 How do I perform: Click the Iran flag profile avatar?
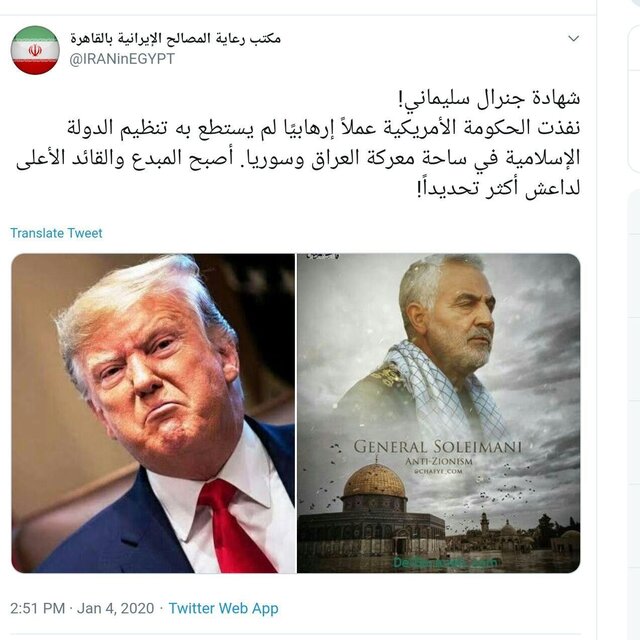35,50
